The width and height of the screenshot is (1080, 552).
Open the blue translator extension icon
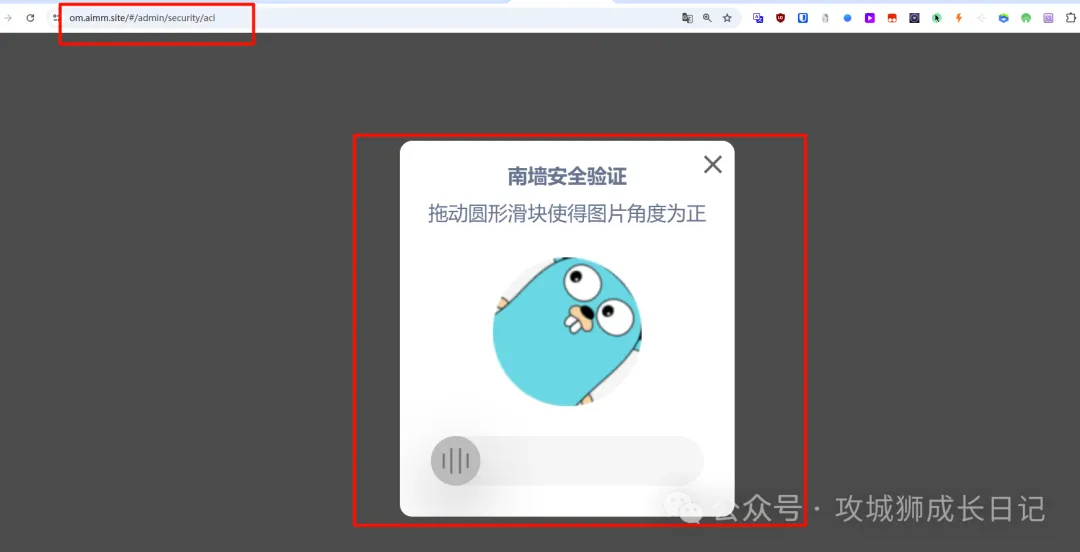click(x=758, y=18)
